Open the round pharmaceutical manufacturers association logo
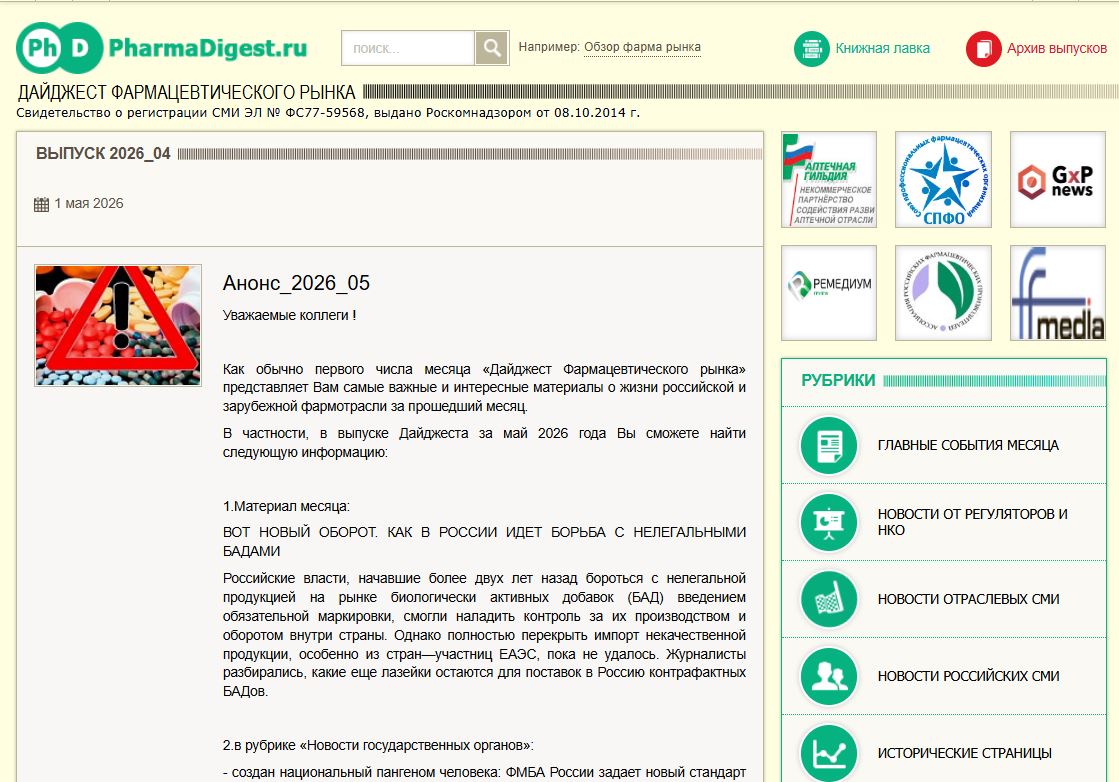Image resolution: width=1119 pixels, height=782 pixels. (x=943, y=293)
